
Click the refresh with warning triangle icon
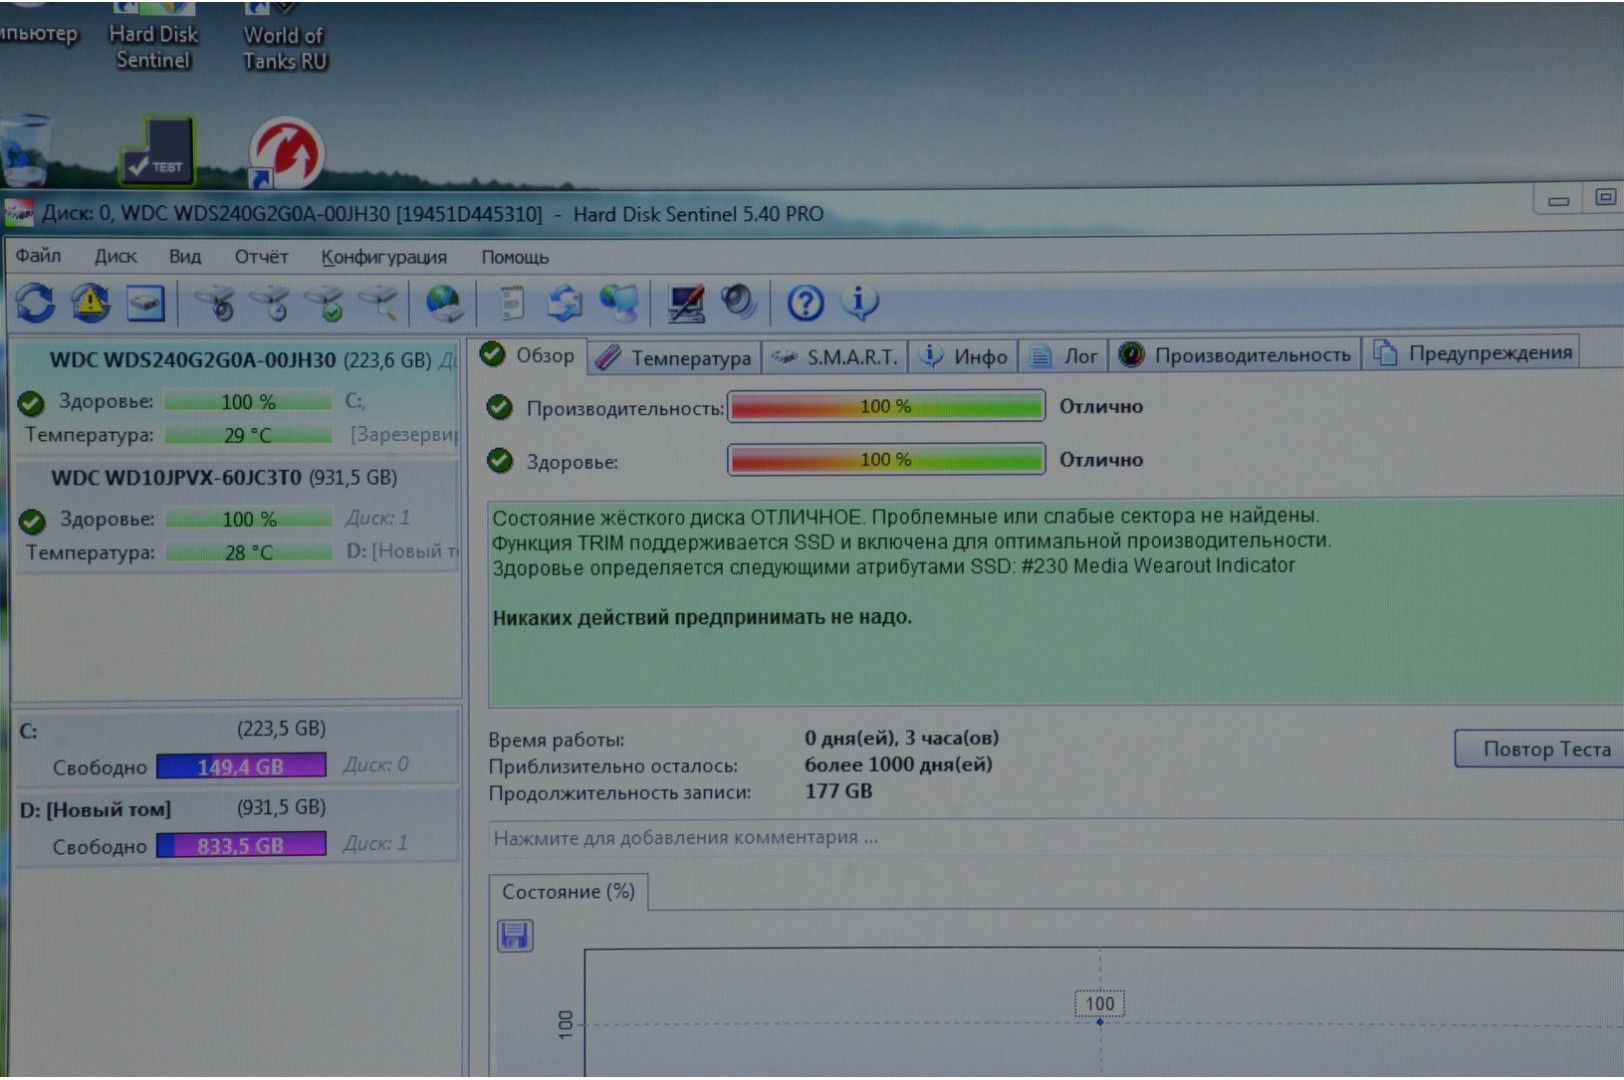tap(90, 302)
